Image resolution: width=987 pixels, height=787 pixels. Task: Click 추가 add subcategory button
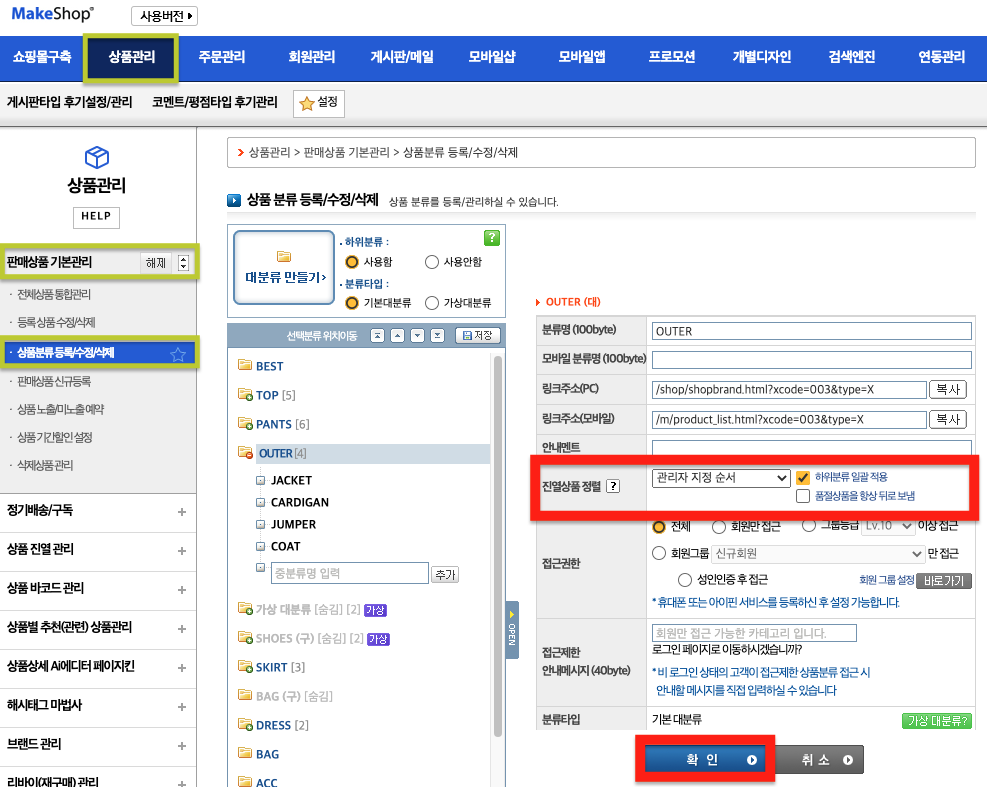coord(445,574)
